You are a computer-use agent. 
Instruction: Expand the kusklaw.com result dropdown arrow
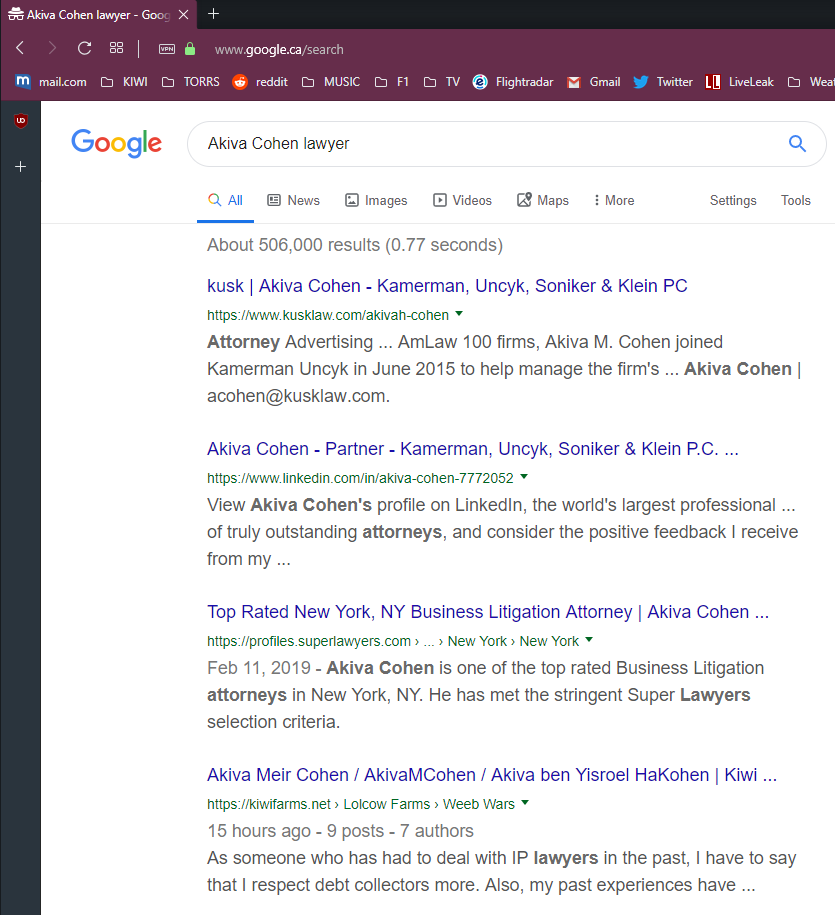coord(459,314)
